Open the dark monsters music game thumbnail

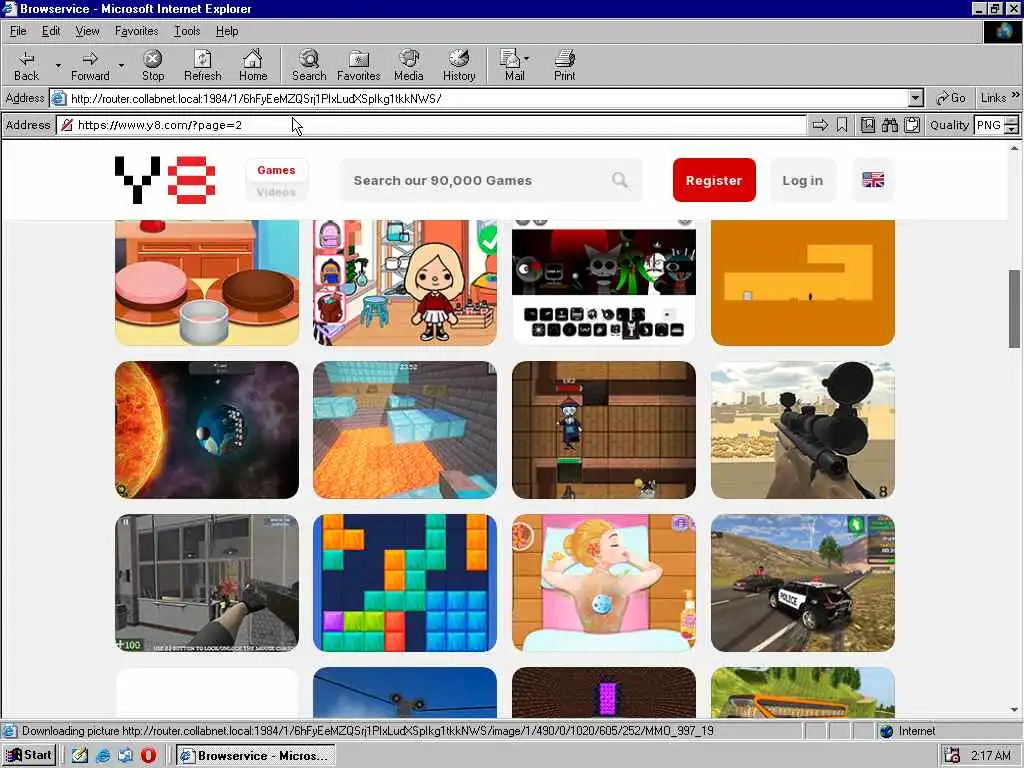coord(604,283)
